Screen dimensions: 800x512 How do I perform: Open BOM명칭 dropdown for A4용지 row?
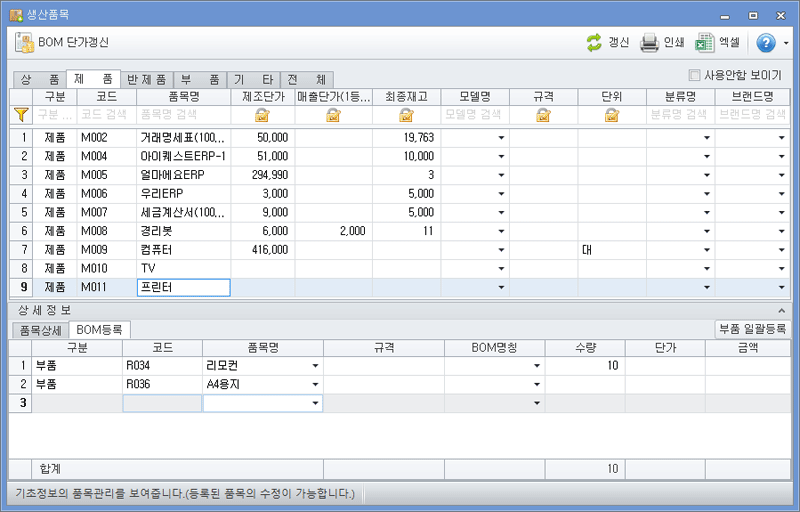pos(537,384)
